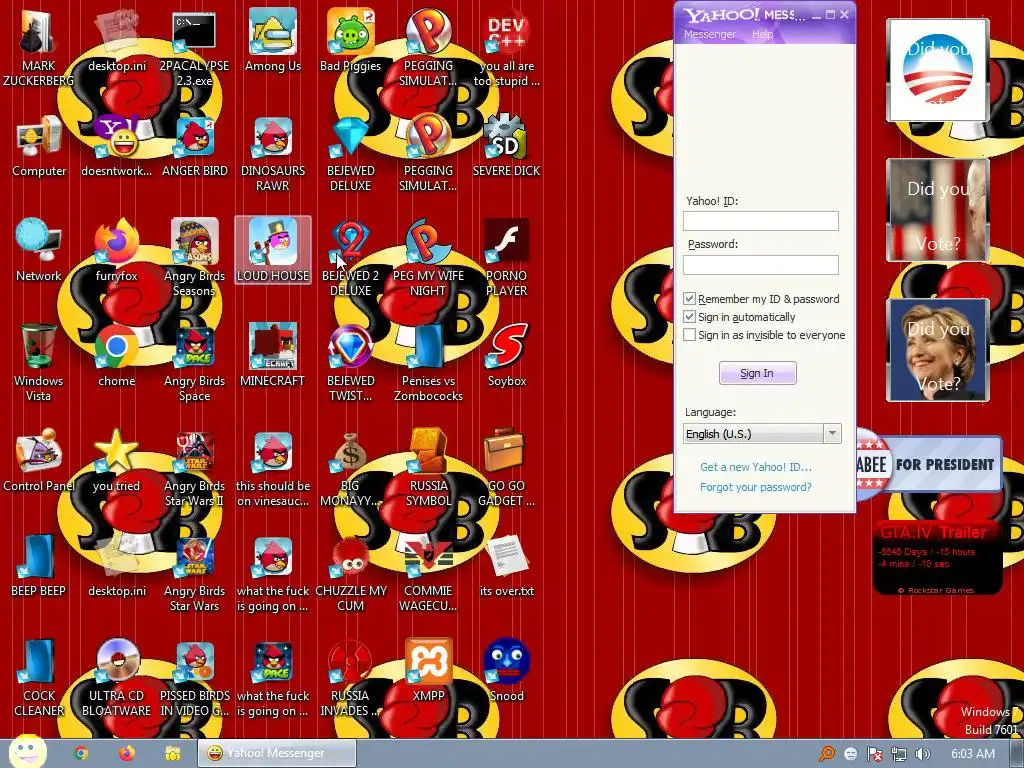The width and height of the screenshot is (1024, 768).
Task: Select the Network desktop icon
Action: pos(39,250)
